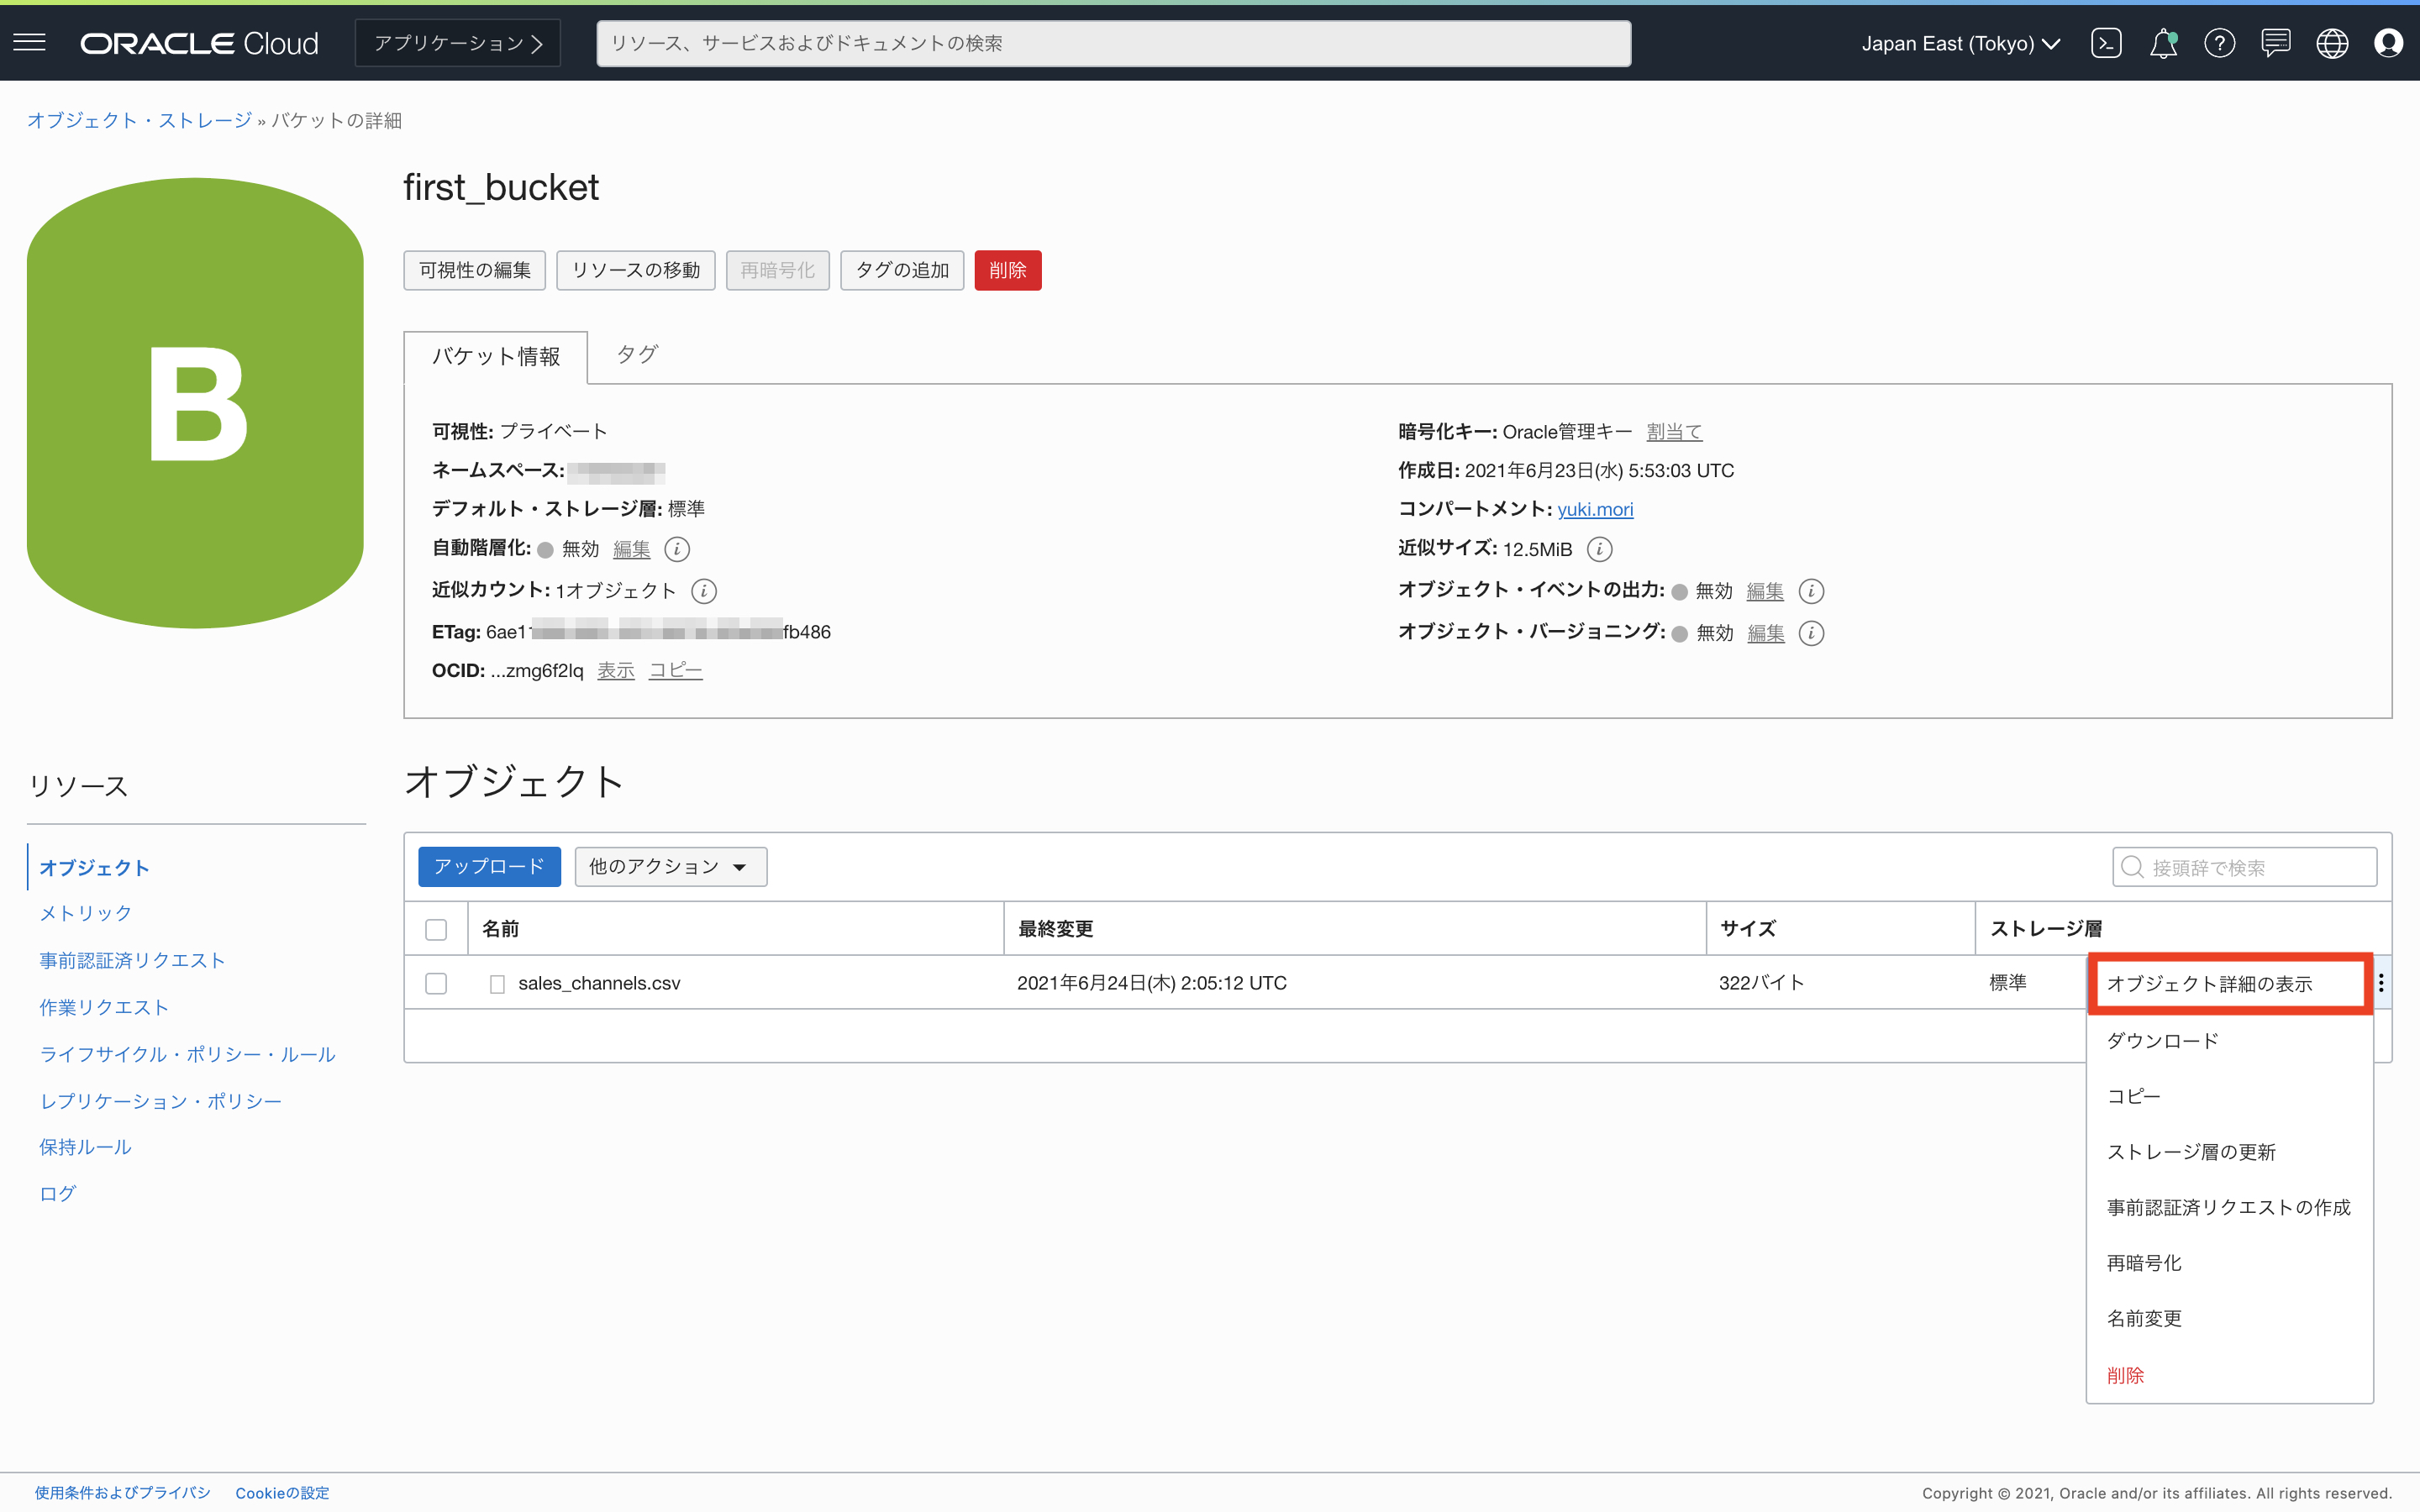The image size is (2420, 1512).
Task: Click three-dot actions icon for sales_channels.csv
Action: tap(2381, 983)
